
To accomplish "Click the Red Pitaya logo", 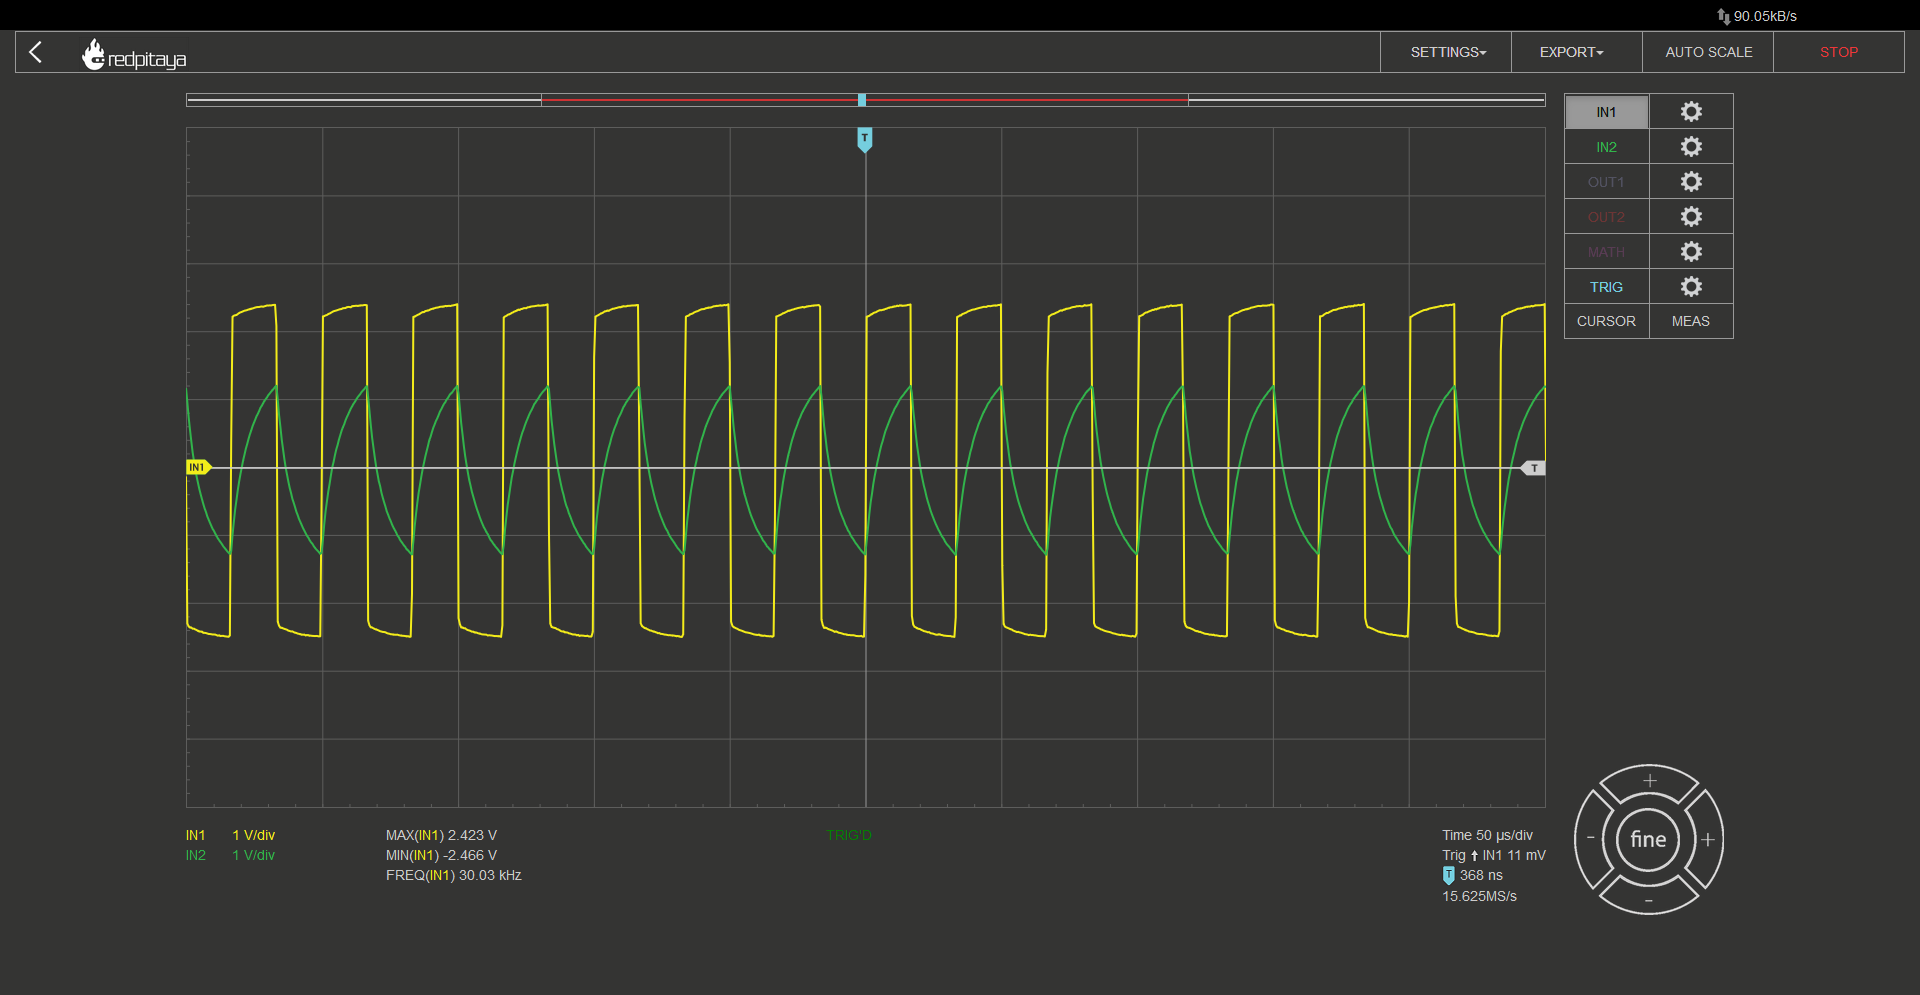I will 134,55.
